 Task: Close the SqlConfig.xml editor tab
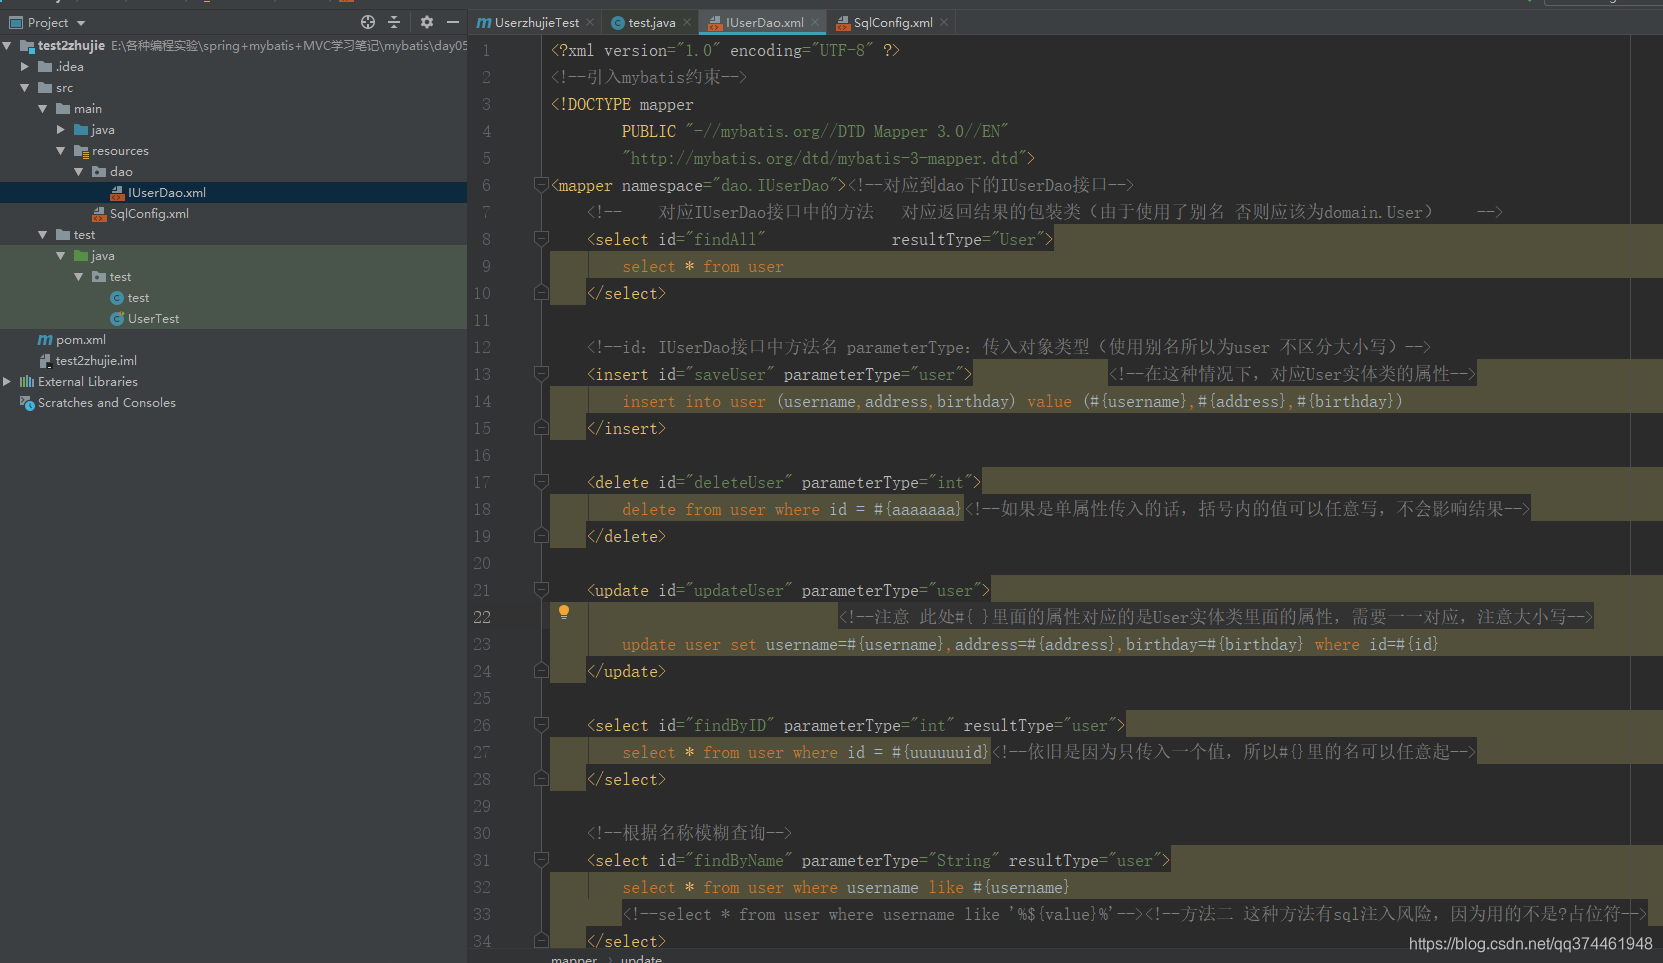pos(944,23)
